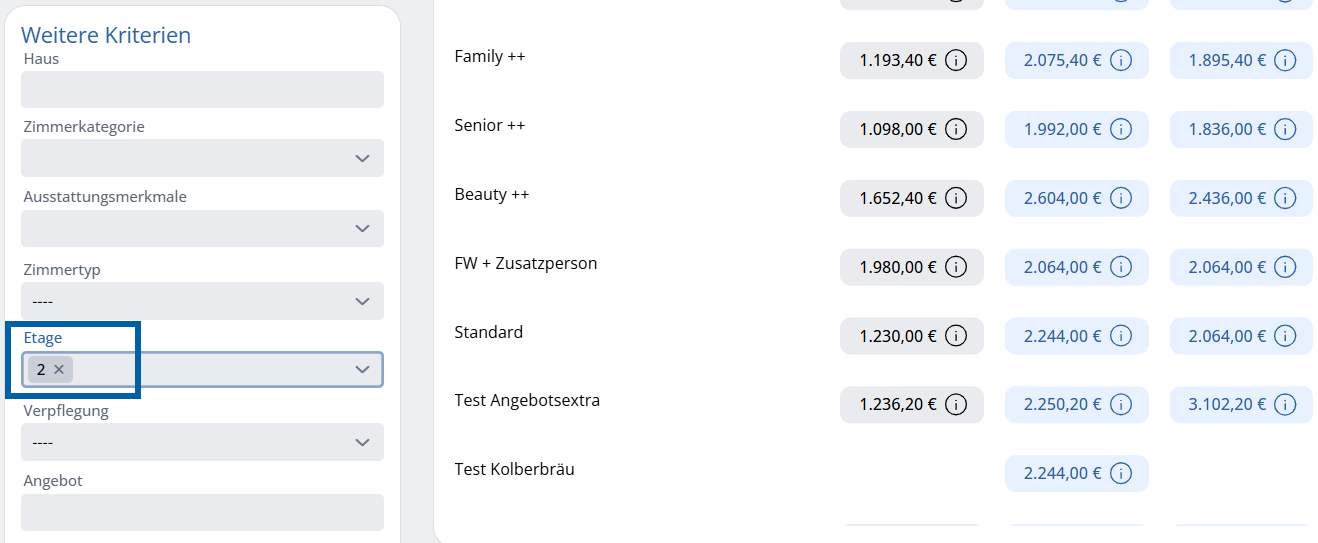1318x543 pixels.
Task: Pick Test Angebotsextra price 2.250,20 €
Action: point(1076,404)
